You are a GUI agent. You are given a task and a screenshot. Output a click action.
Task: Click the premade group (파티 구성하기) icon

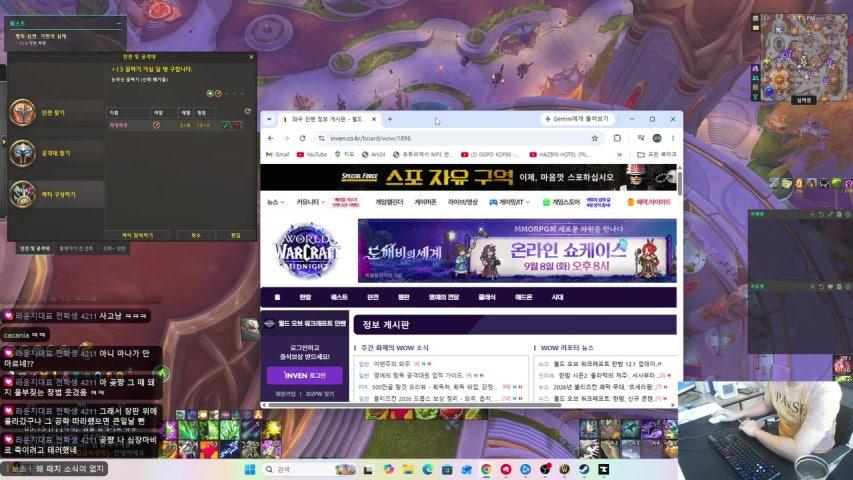click(22, 194)
